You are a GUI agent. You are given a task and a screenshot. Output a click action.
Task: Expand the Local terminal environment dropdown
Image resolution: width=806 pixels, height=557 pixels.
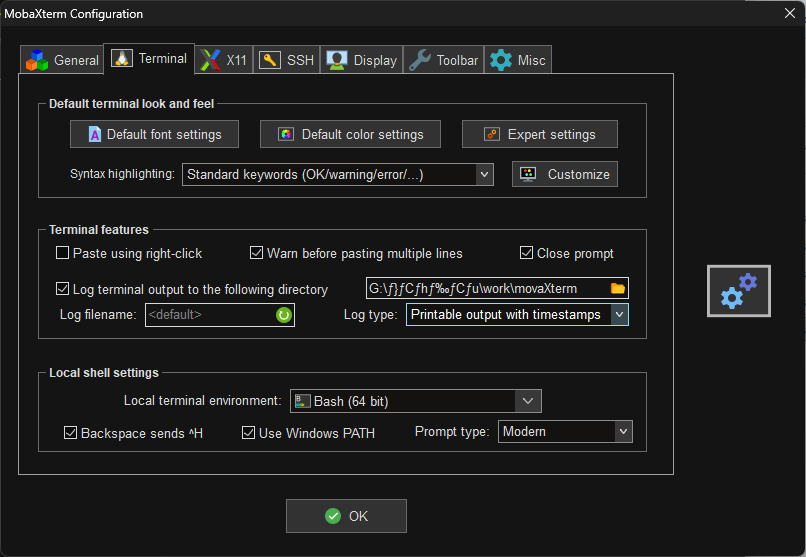pos(528,401)
